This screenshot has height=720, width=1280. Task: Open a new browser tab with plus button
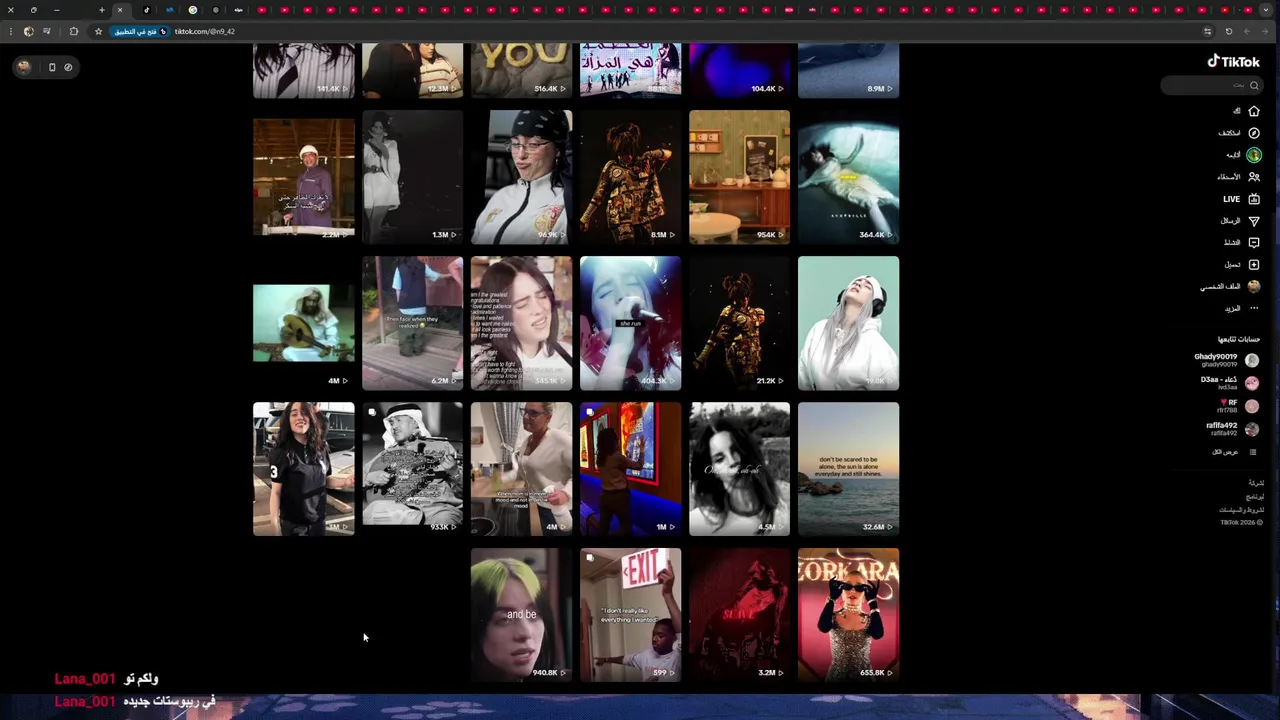pos(101,10)
